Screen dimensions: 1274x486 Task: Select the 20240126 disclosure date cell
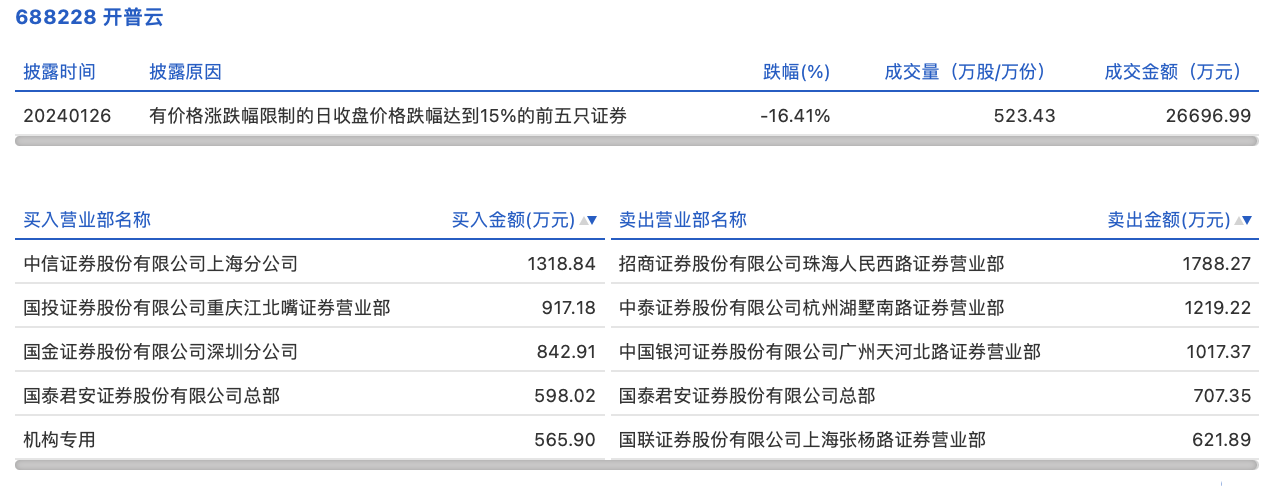click(67, 116)
